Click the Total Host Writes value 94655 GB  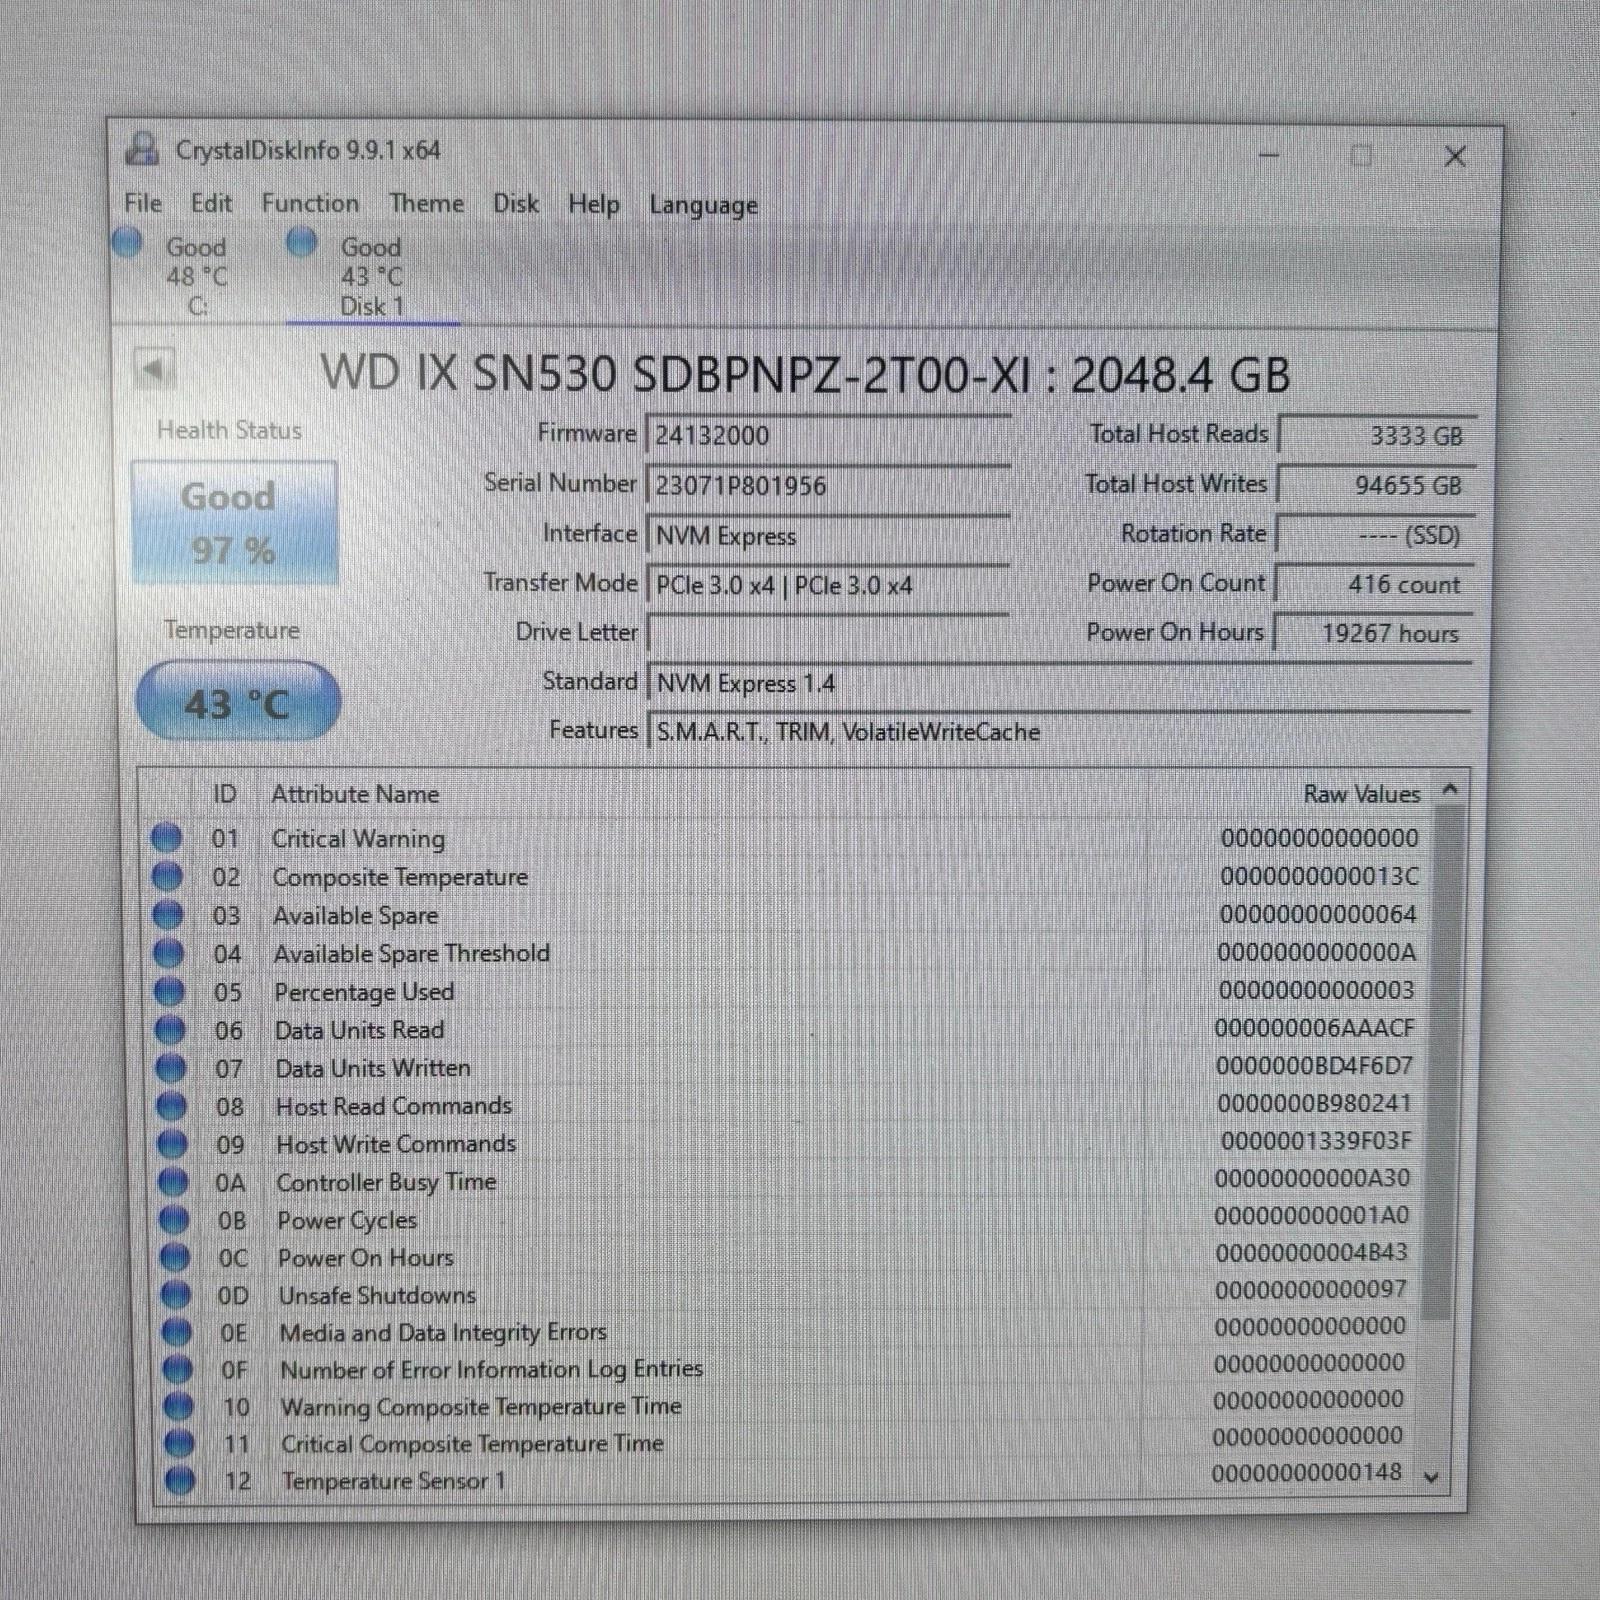tap(1377, 484)
